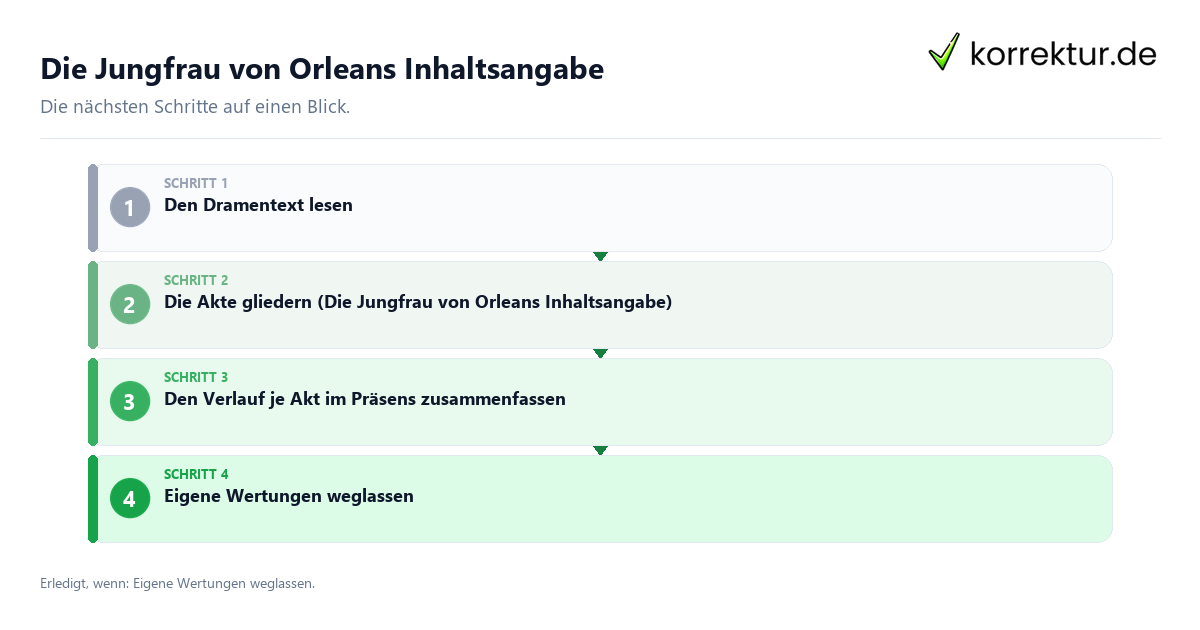Click the 'SCHRITT 4' label
This screenshot has width=1200, height=630.
click(196, 474)
